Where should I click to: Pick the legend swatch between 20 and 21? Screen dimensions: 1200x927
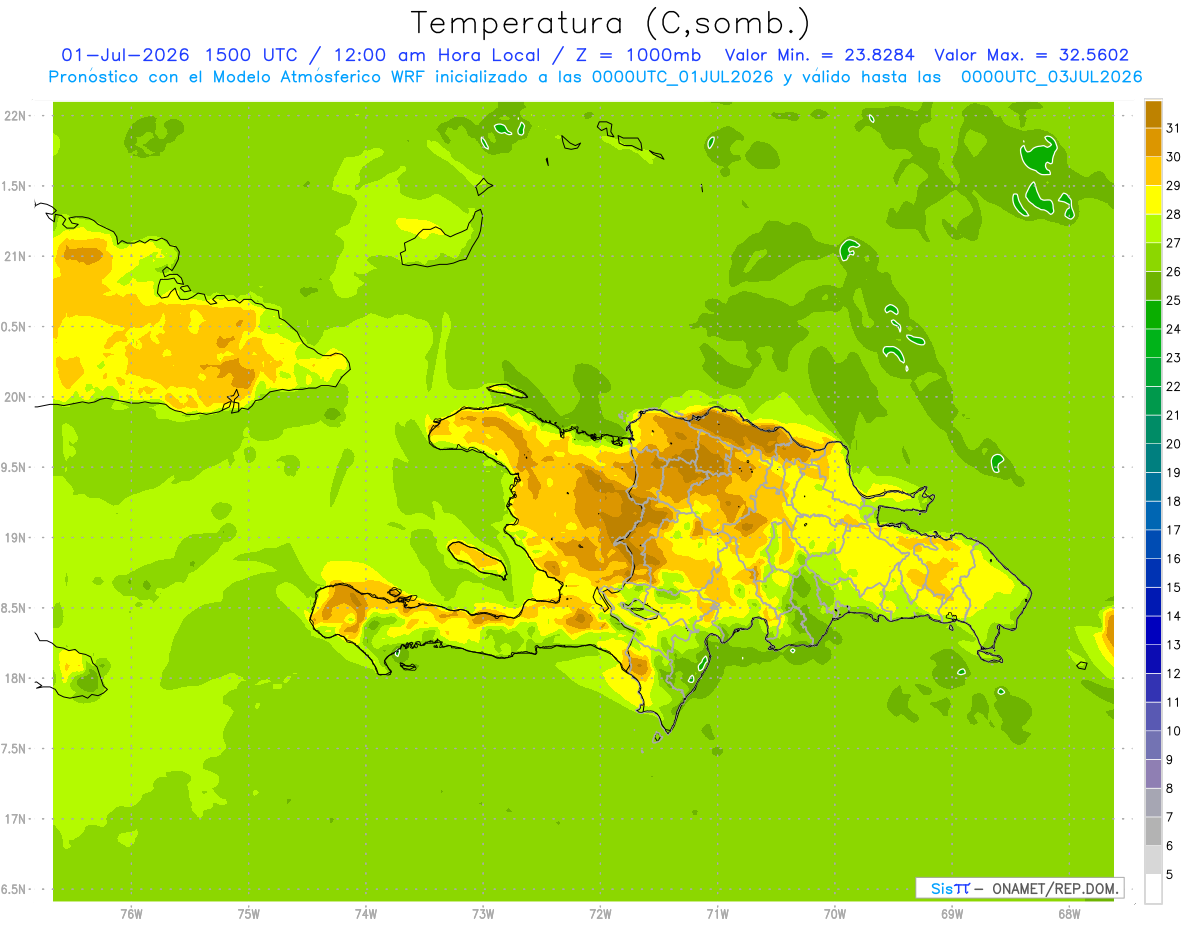[x=1153, y=429]
